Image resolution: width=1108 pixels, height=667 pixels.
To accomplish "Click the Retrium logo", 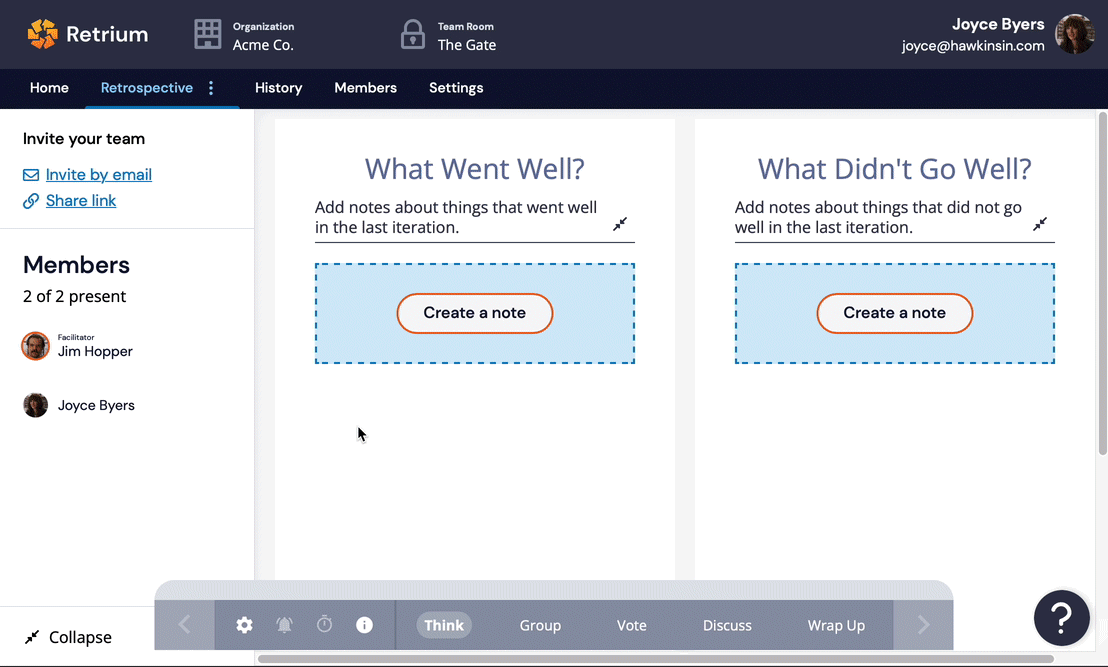I will pos(87,34).
